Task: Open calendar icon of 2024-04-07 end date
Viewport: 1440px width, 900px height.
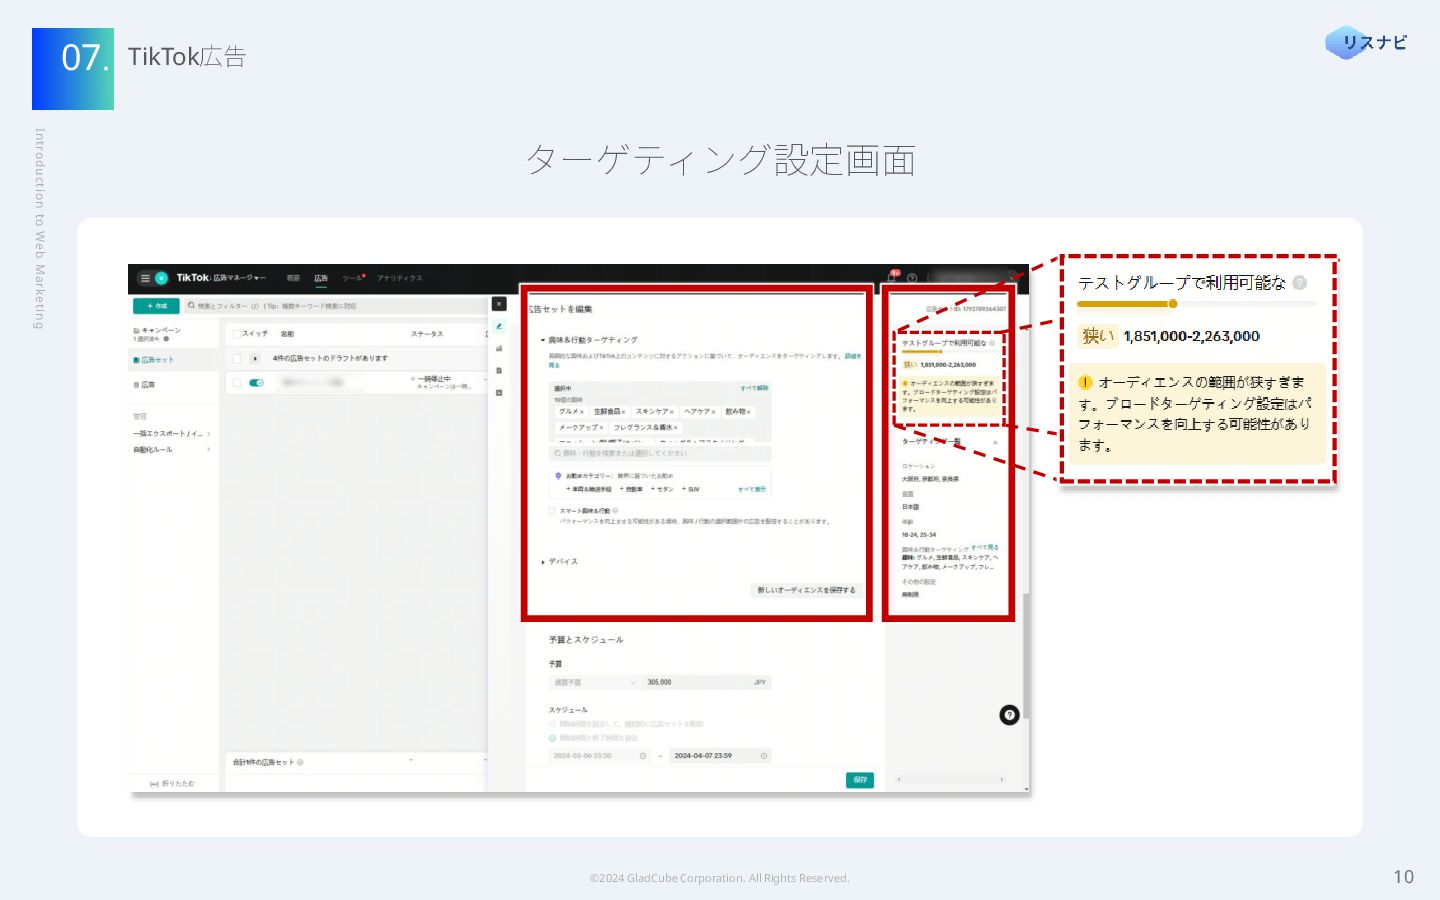Action: [764, 756]
